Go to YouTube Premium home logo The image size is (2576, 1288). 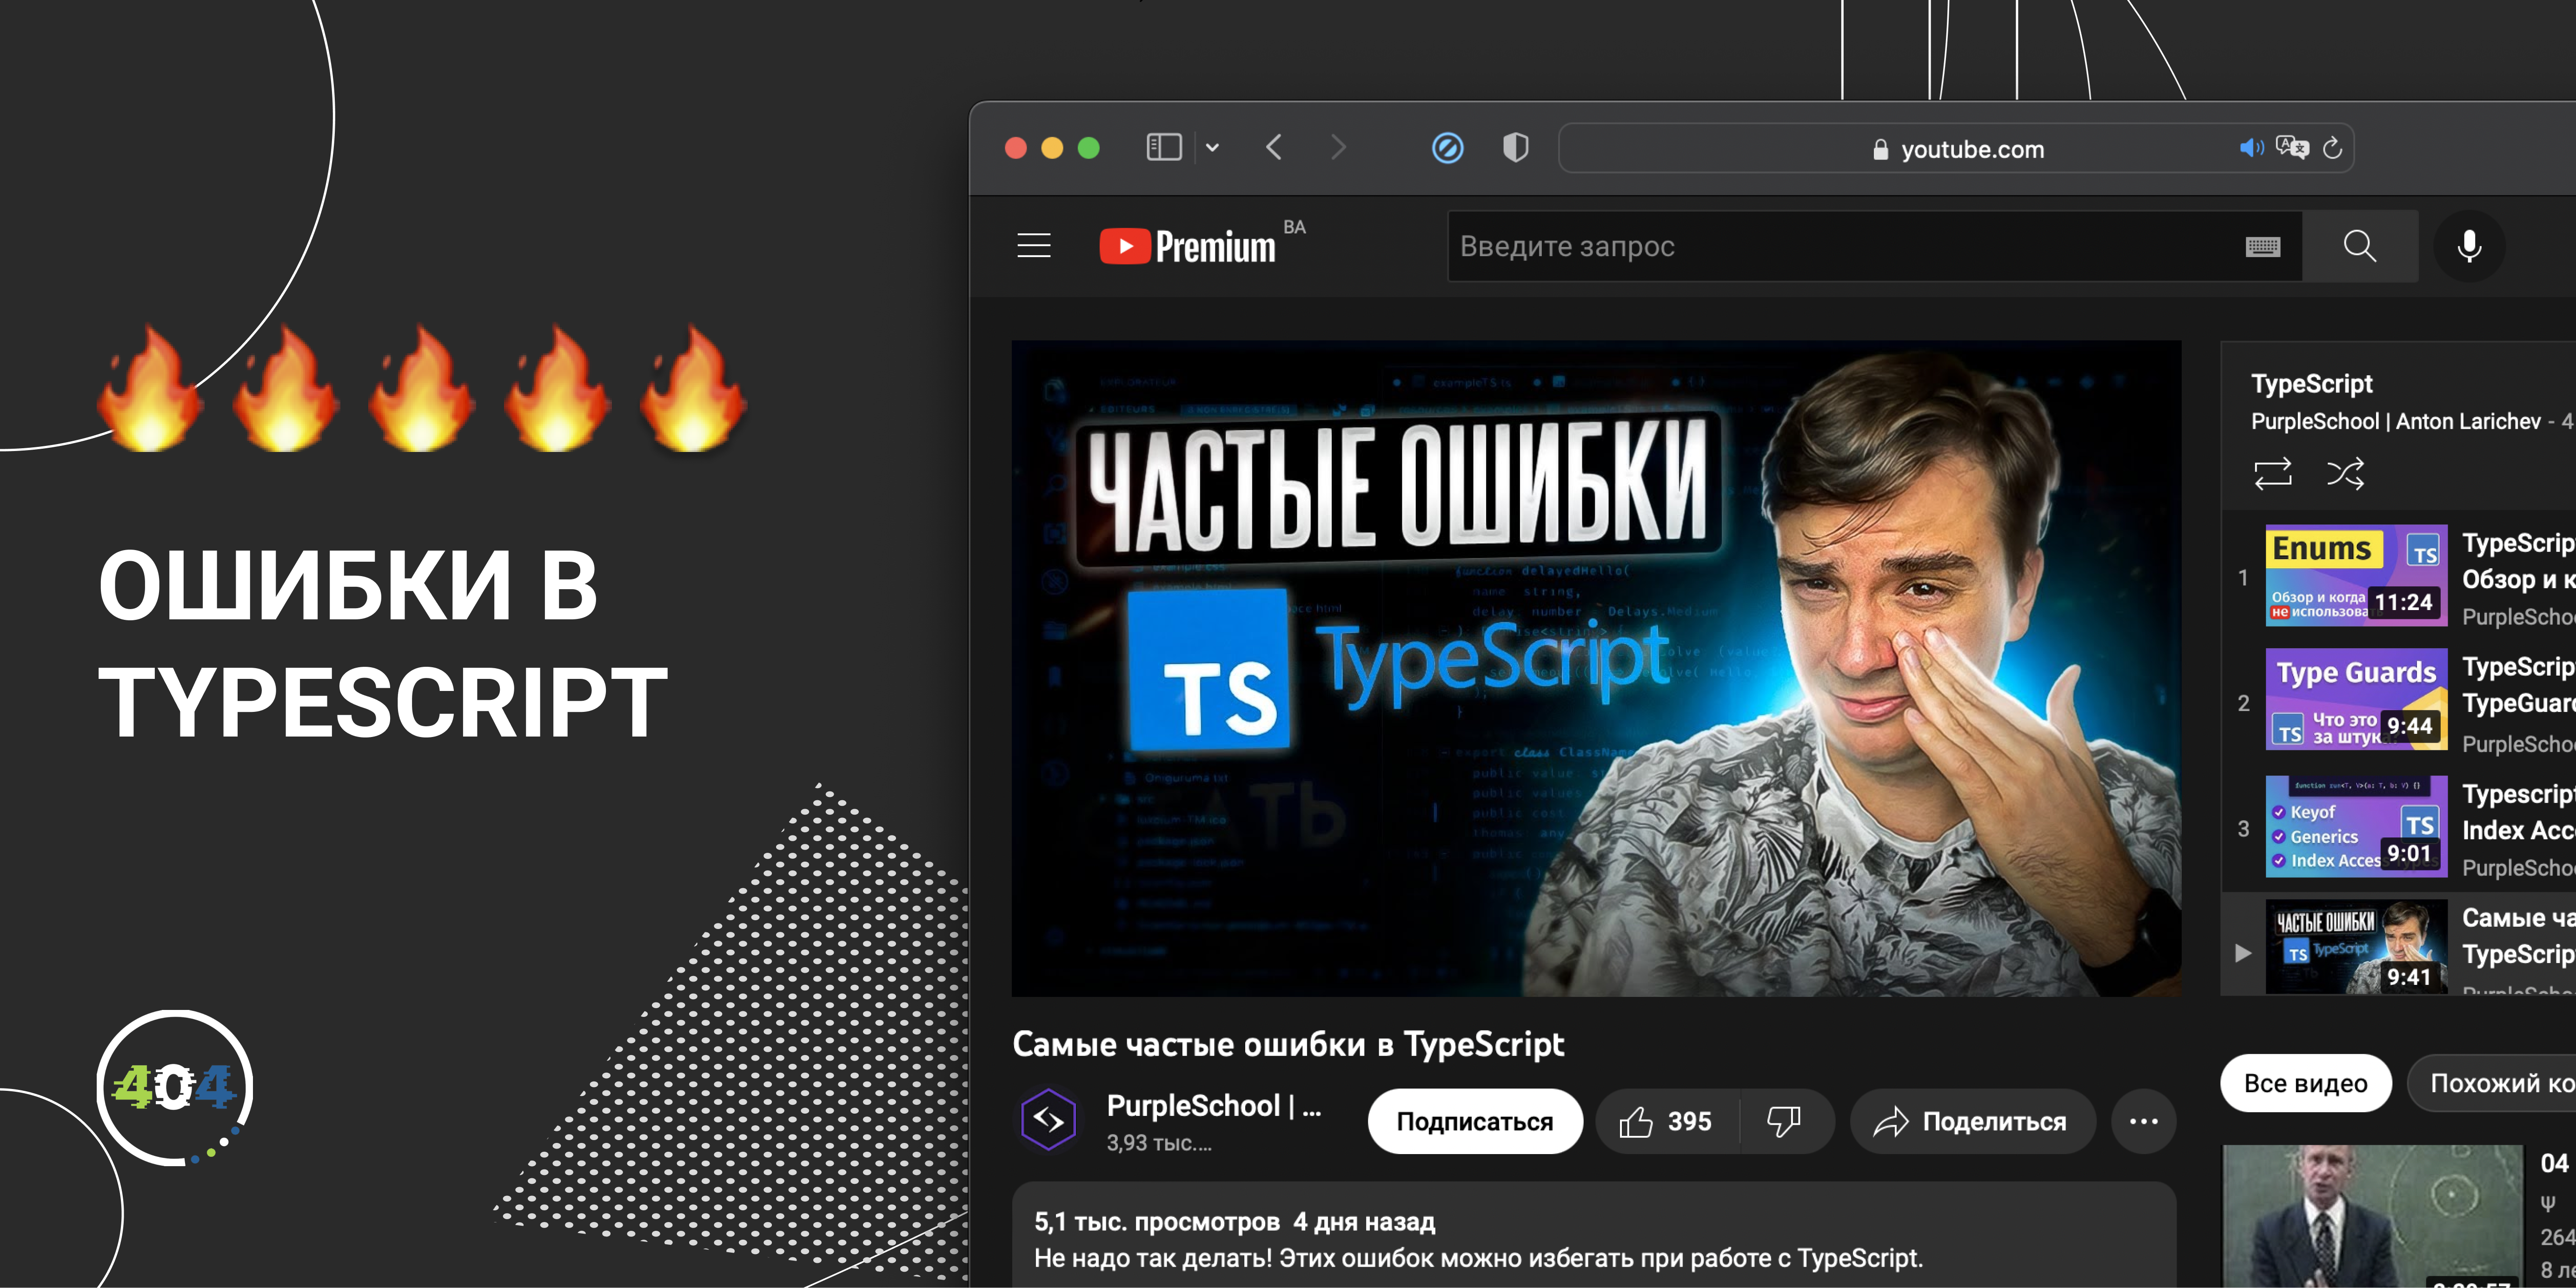(x=1189, y=246)
